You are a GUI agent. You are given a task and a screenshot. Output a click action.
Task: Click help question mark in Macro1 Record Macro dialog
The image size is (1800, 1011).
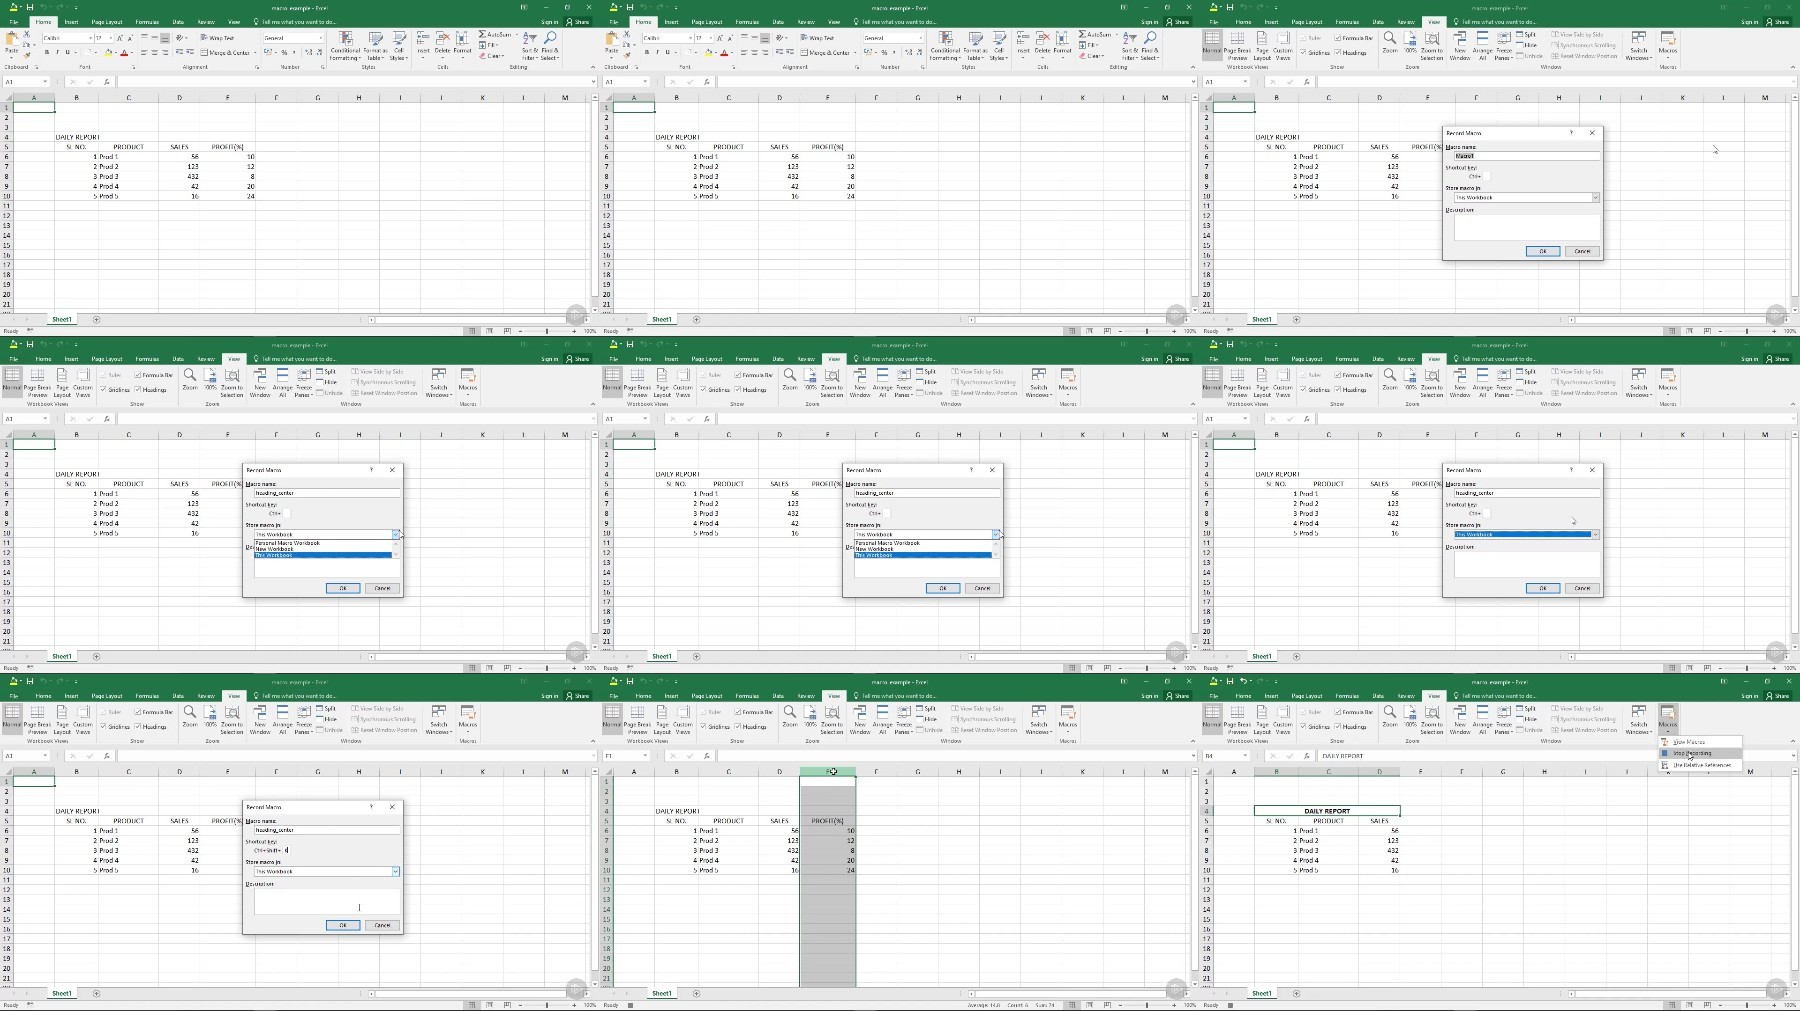(1571, 132)
